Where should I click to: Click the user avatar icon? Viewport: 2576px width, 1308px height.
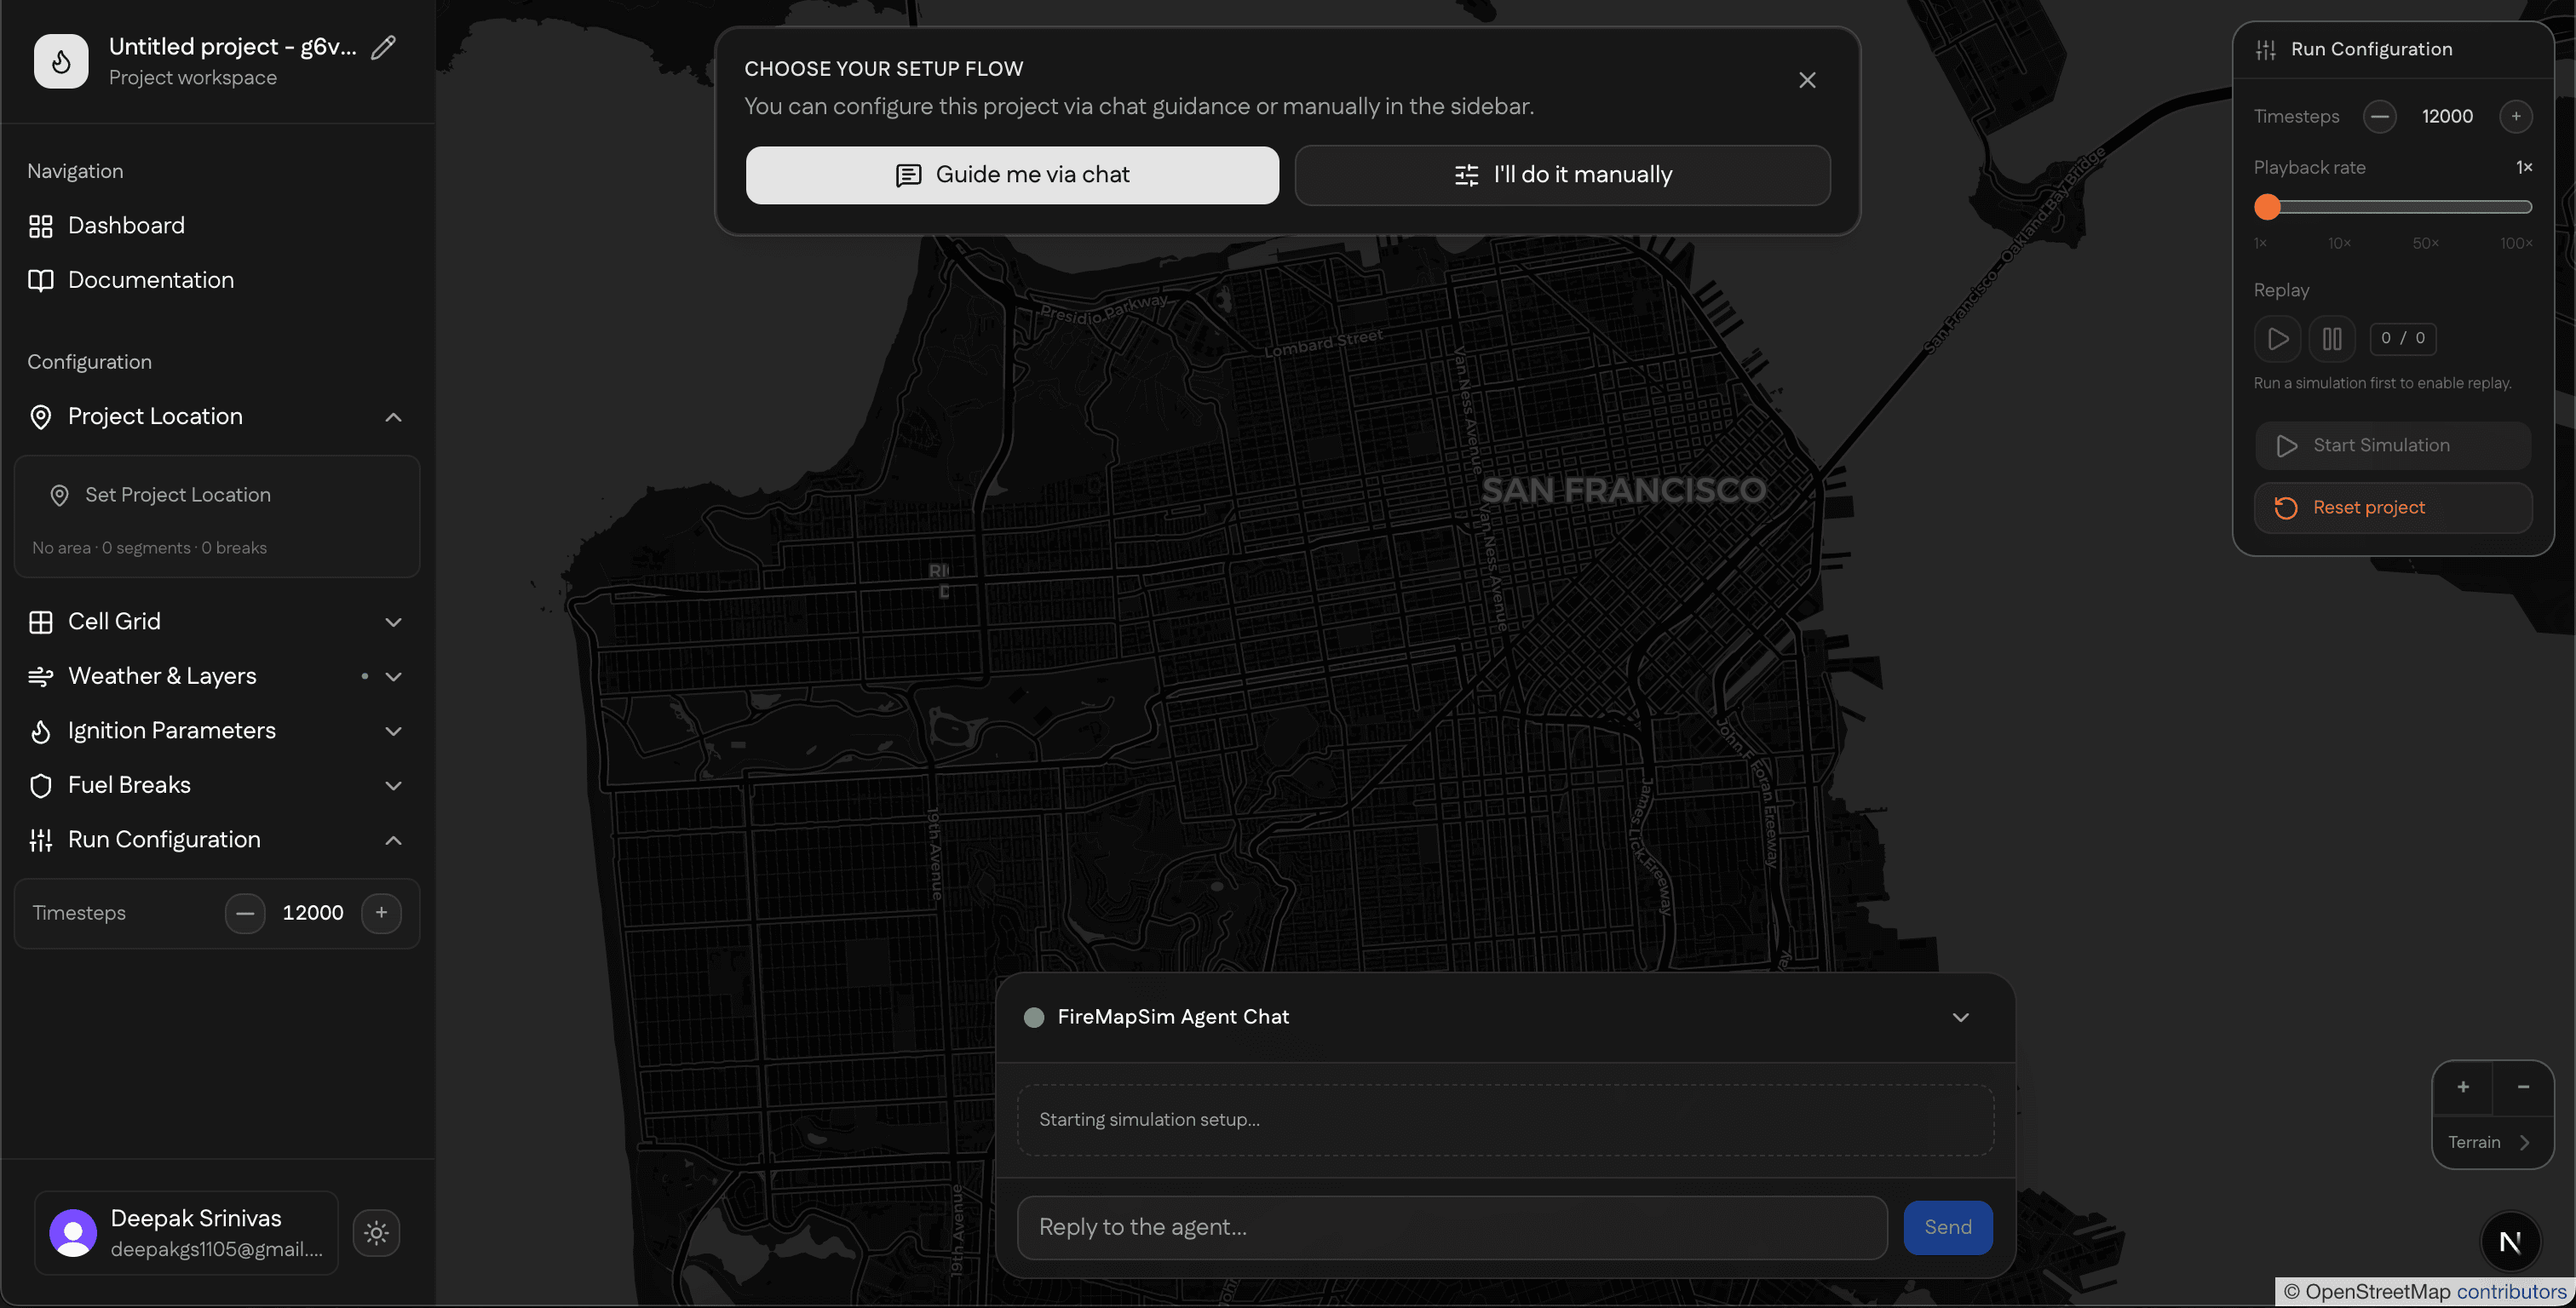73,1233
